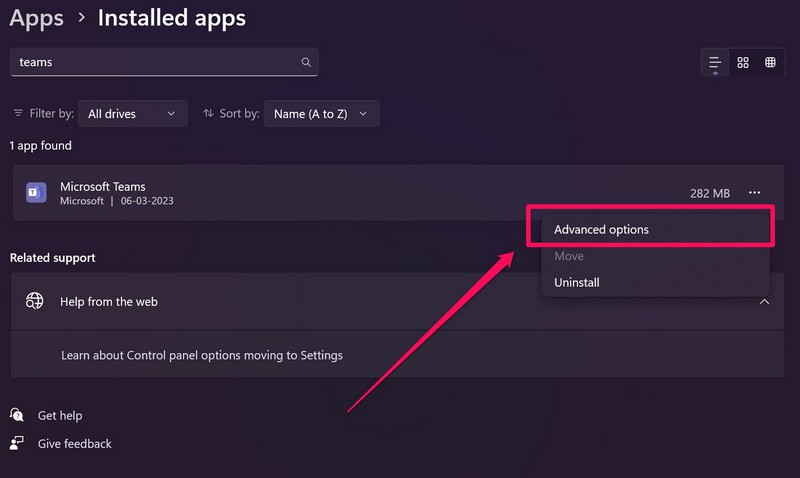
Task: Click the Help from the web globe icon
Action: [x=35, y=301]
